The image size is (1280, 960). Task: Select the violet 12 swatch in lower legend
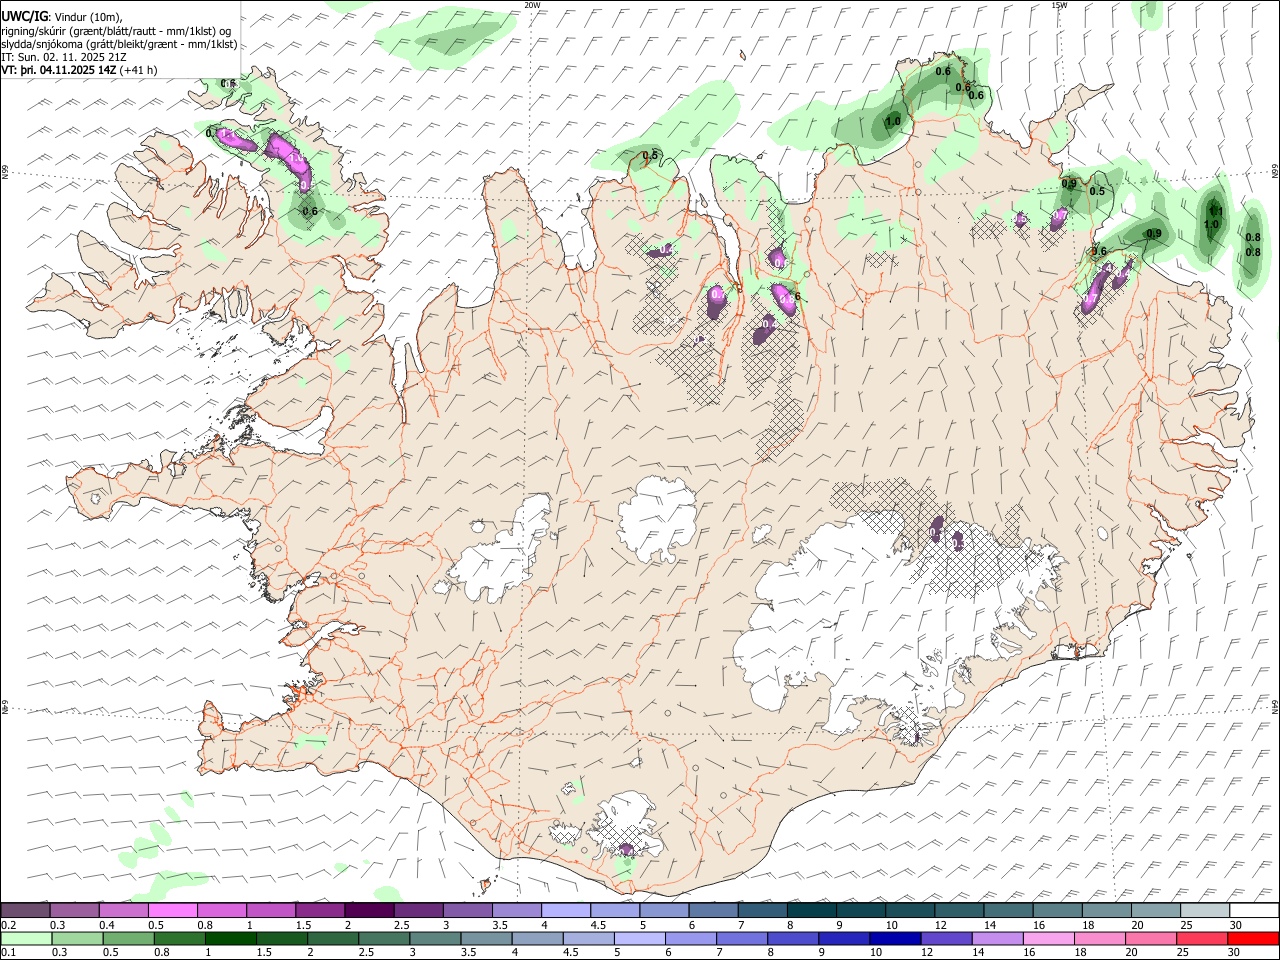(x=946, y=938)
